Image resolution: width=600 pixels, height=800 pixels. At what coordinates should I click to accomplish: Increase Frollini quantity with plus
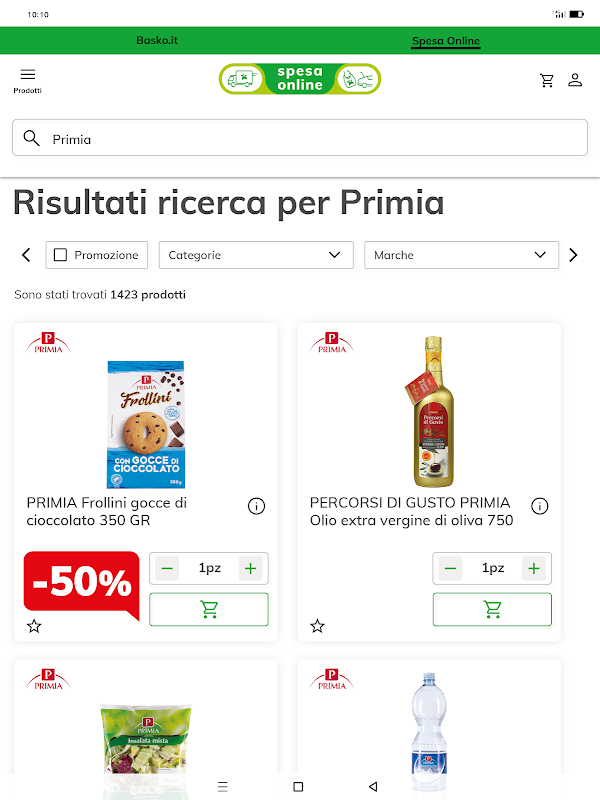251,568
